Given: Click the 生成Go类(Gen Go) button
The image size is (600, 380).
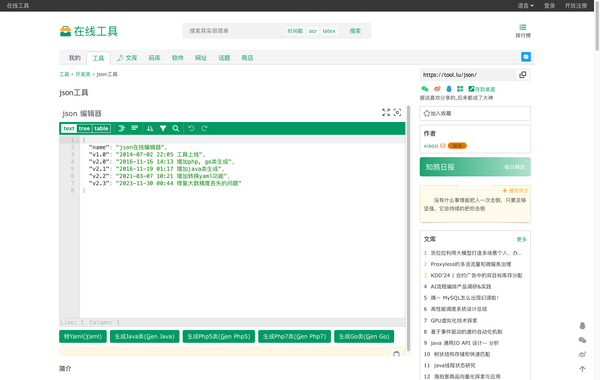Looking at the screenshot, I should (x=364, y=336).
